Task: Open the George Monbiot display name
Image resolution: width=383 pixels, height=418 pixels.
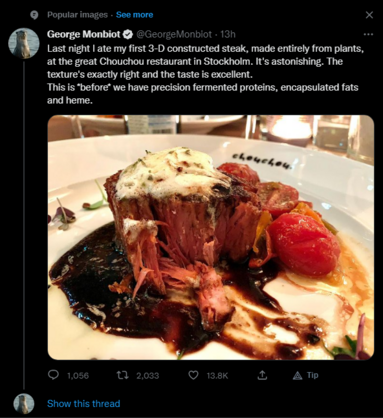Action: 84,34
